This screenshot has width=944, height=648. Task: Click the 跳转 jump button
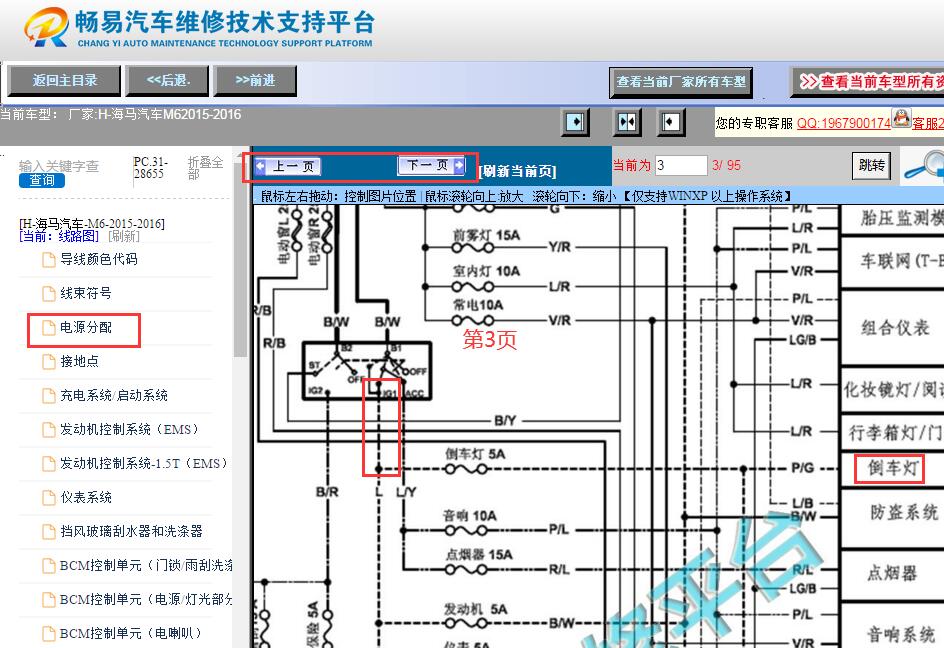pos(871,165)
